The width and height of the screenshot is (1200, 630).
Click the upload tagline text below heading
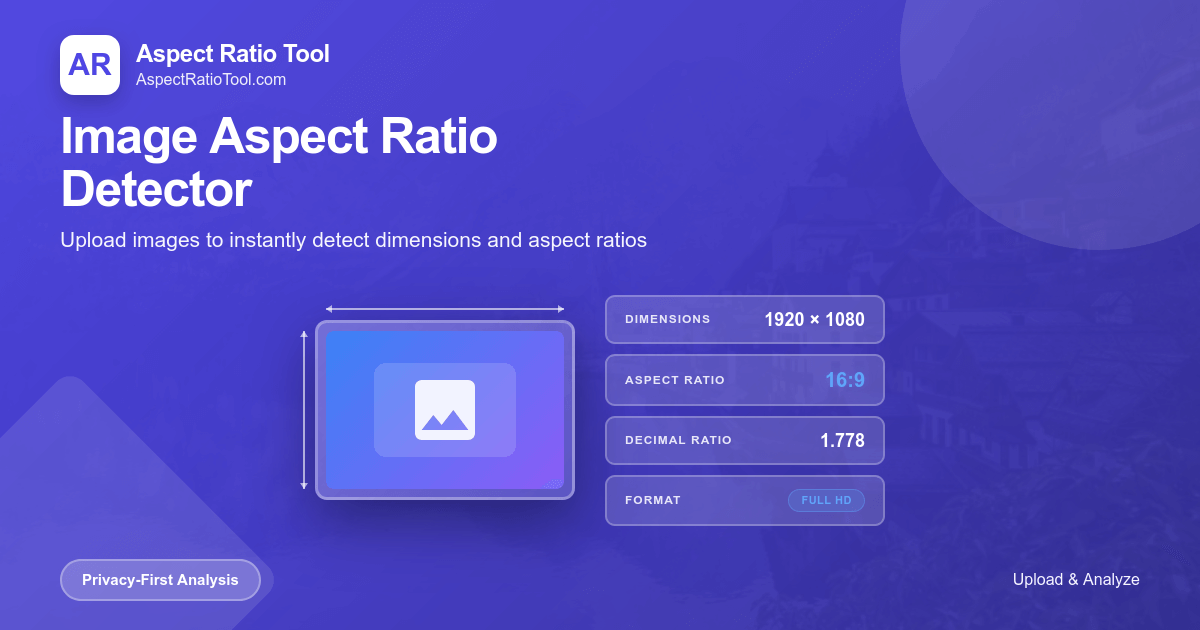353,240
